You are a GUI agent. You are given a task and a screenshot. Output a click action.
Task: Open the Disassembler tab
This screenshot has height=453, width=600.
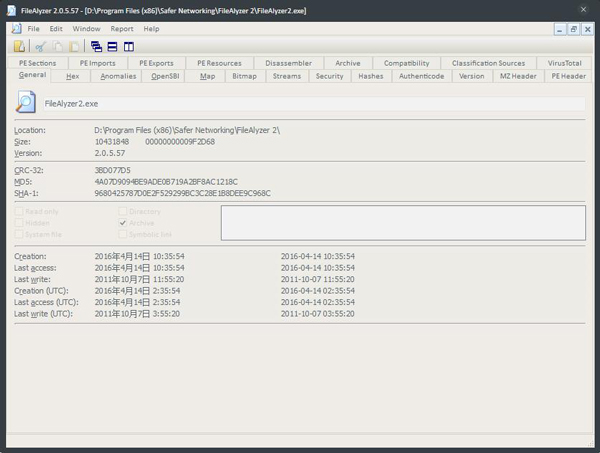click(x=289, y=63)
